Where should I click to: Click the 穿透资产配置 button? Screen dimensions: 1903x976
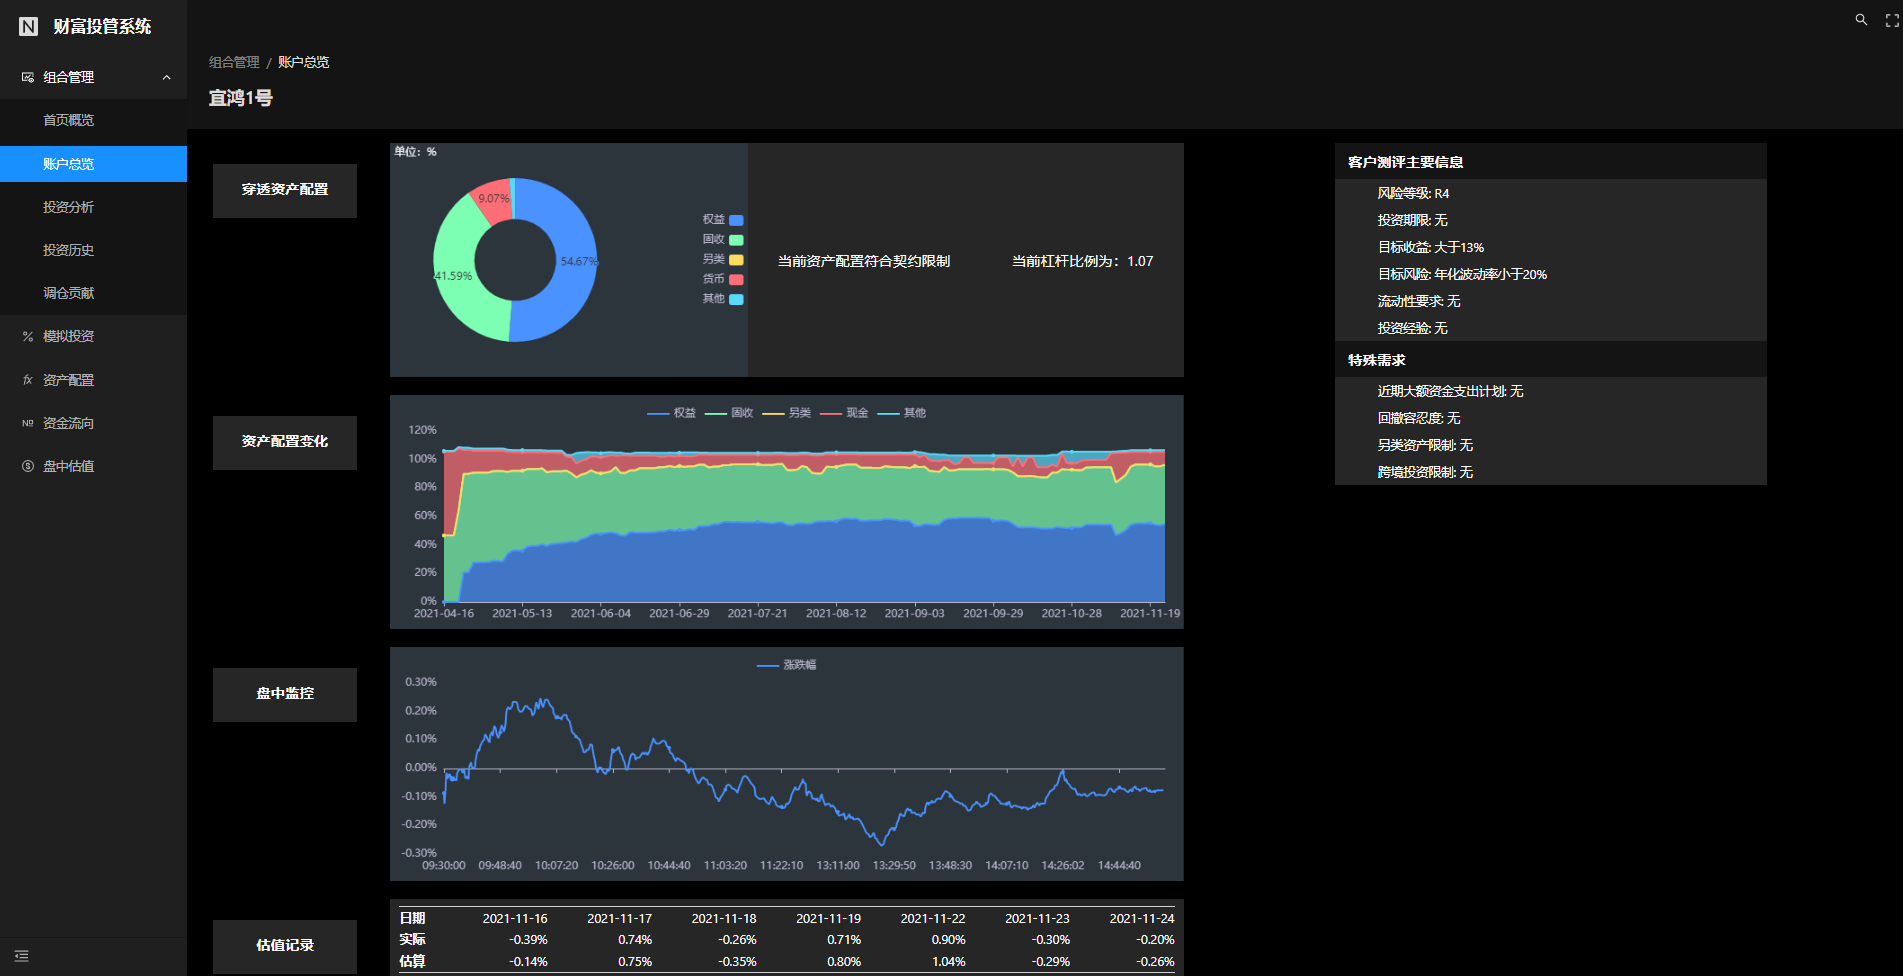pyautogui.click(x=285, y=190)
